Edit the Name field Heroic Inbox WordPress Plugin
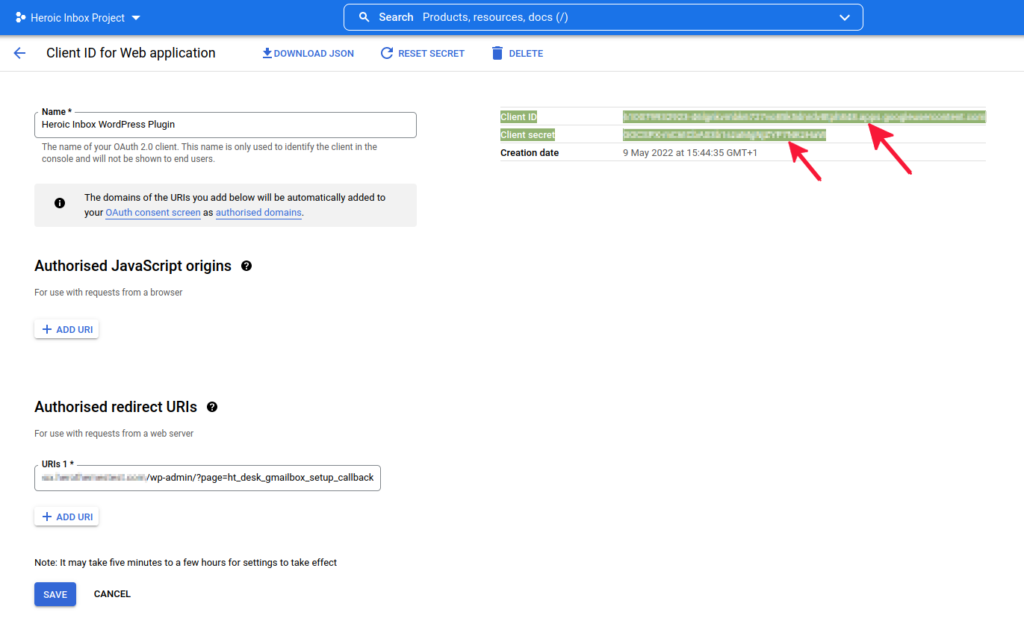The image size is (1024, 630). [x=225, y=125]
